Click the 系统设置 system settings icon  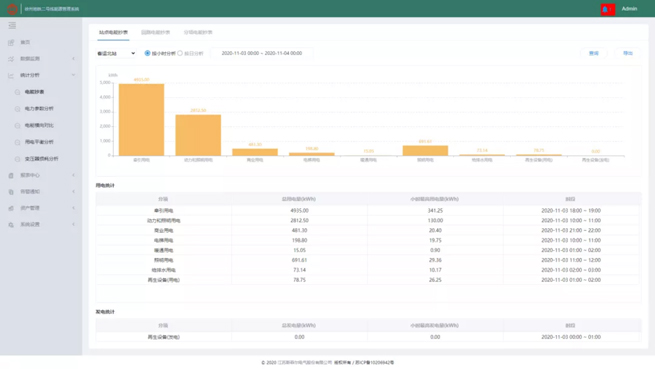click(11, 225)
